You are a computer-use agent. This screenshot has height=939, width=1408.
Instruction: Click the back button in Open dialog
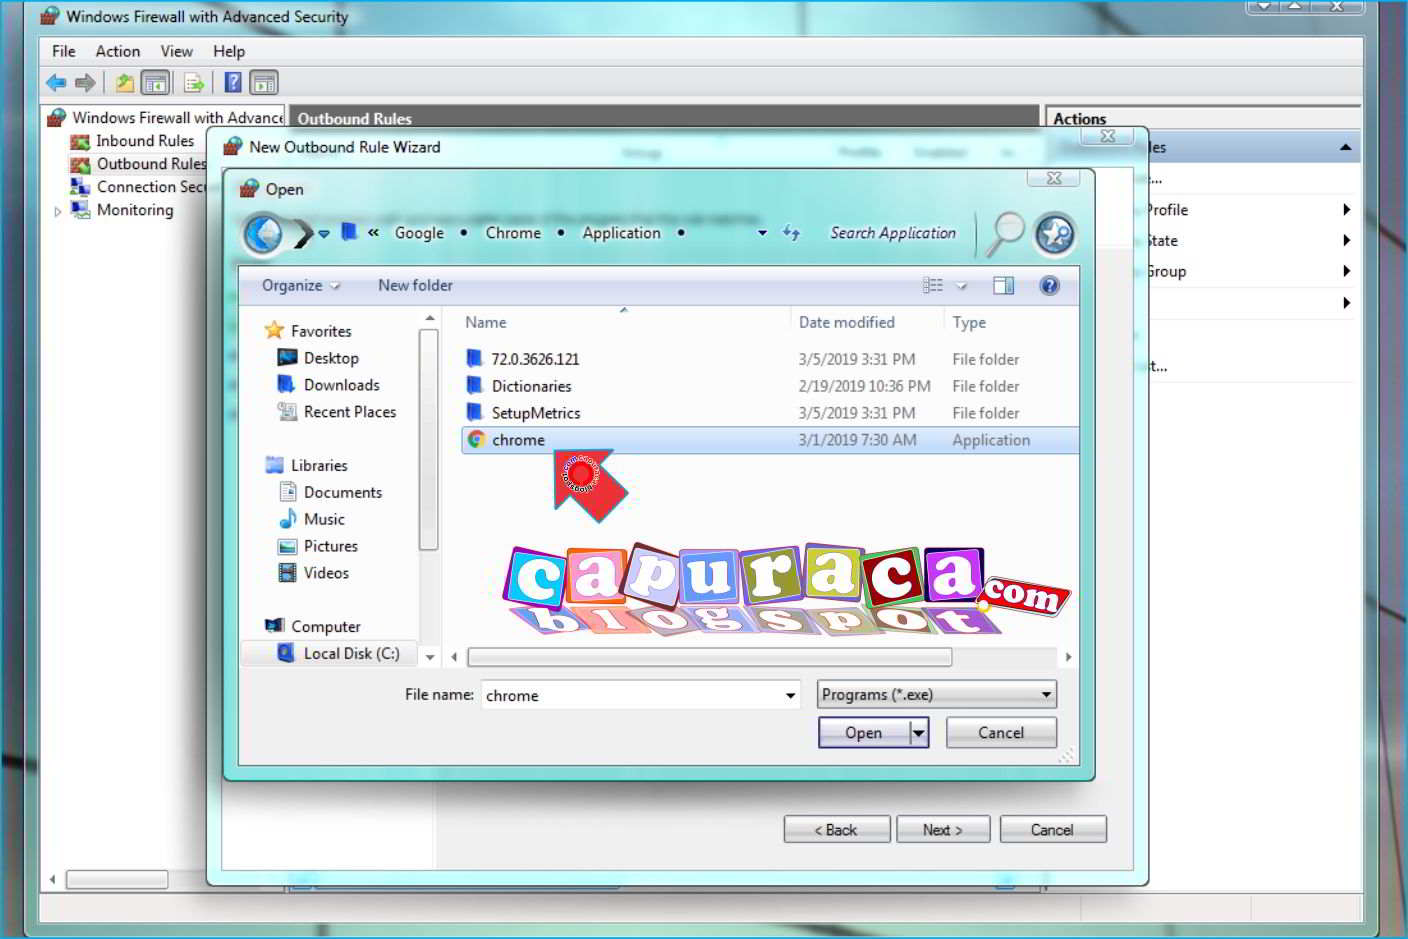(x=263, y=234)
